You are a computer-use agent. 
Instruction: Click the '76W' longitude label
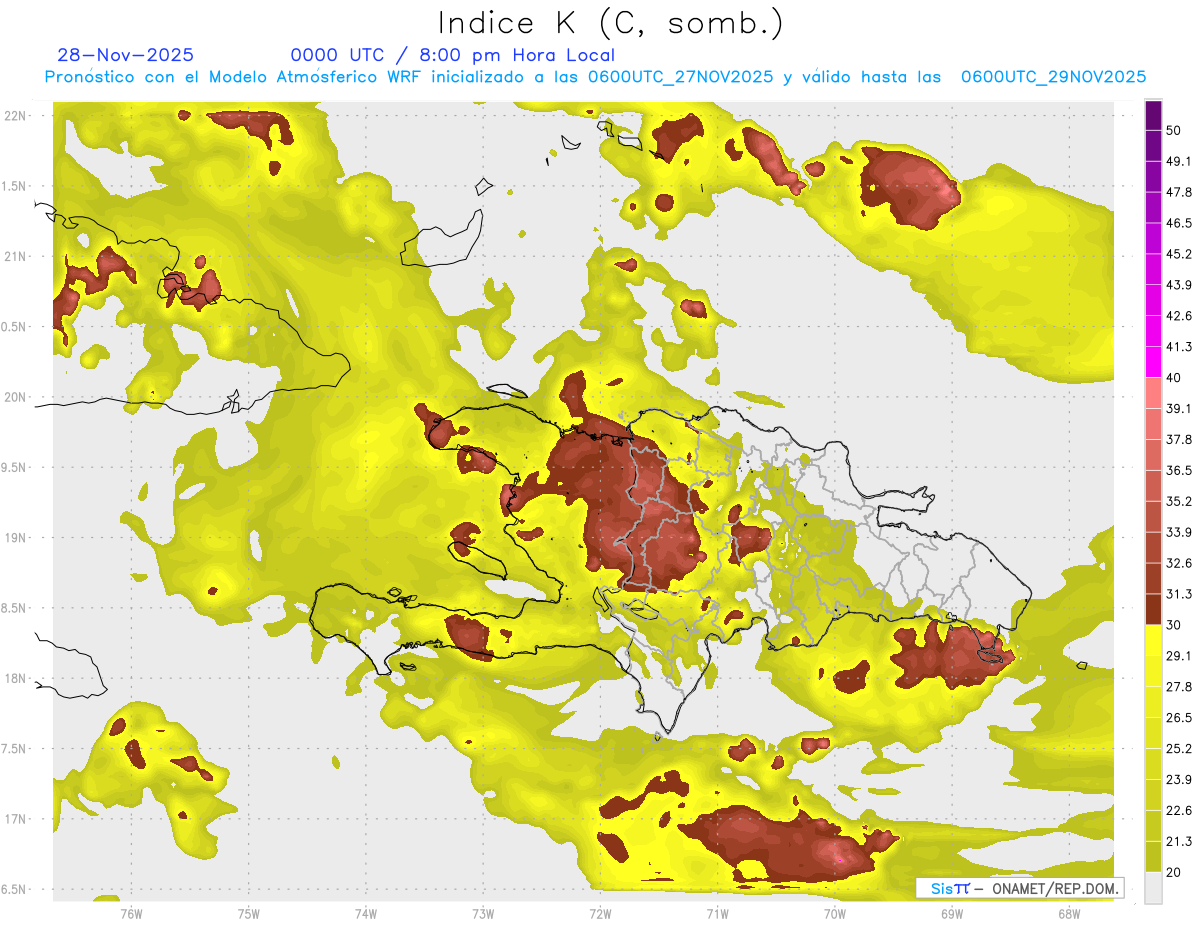(131, 913)
